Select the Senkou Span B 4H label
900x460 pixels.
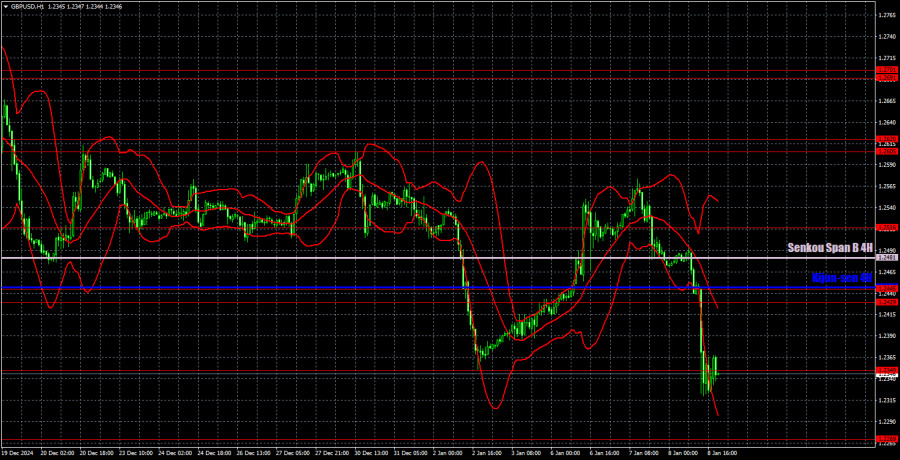pos(831,248)
